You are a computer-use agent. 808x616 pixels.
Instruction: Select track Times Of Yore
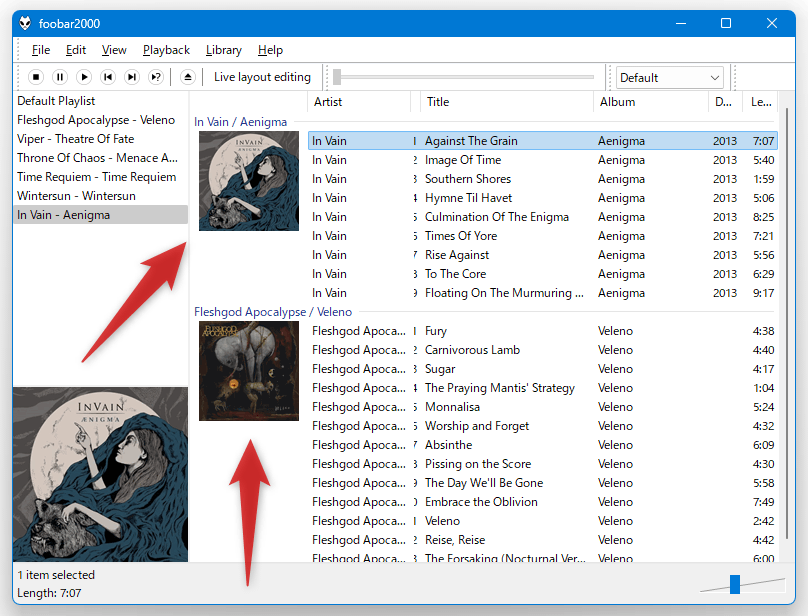(x=543, y=236)
